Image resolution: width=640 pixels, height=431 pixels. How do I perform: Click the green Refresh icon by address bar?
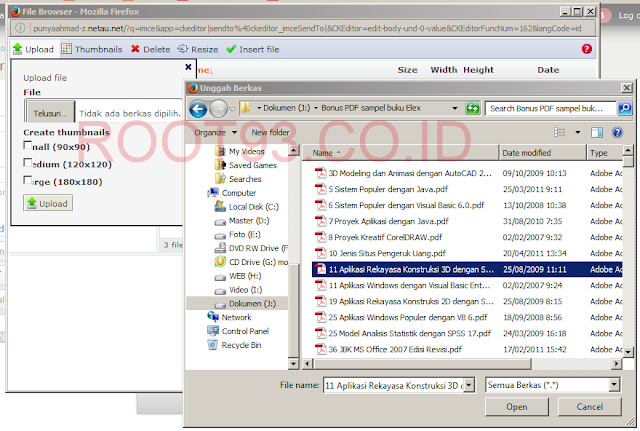(x=473, y=109)
